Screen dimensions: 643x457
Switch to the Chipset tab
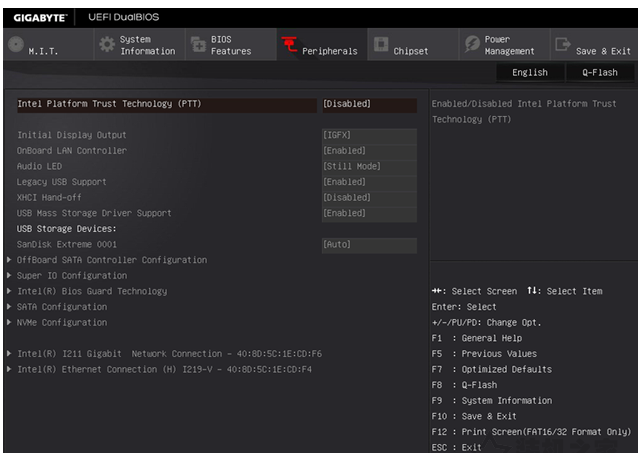coord(410,51)
